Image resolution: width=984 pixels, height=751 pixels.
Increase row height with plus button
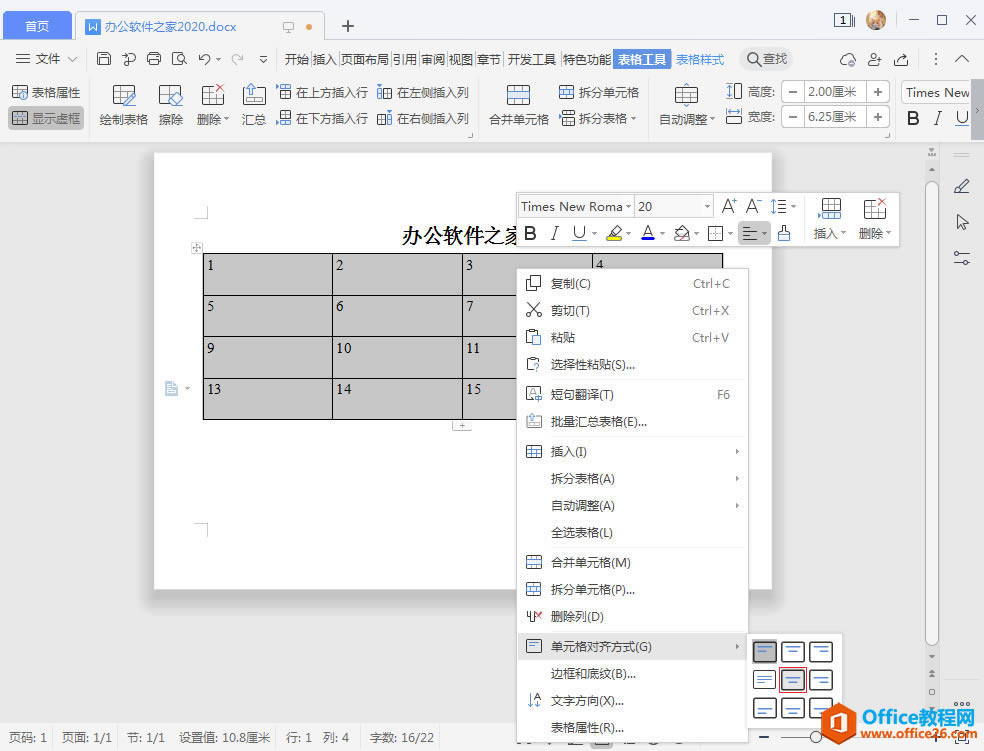pyautogui.click(x=878, y=92)
